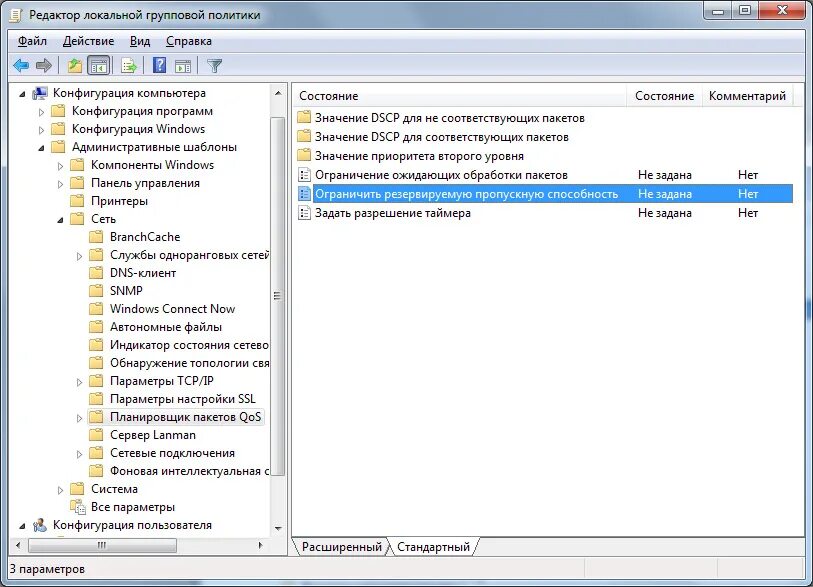Click tree vertical scrollbar up arrow

click(x=278, y=93)
